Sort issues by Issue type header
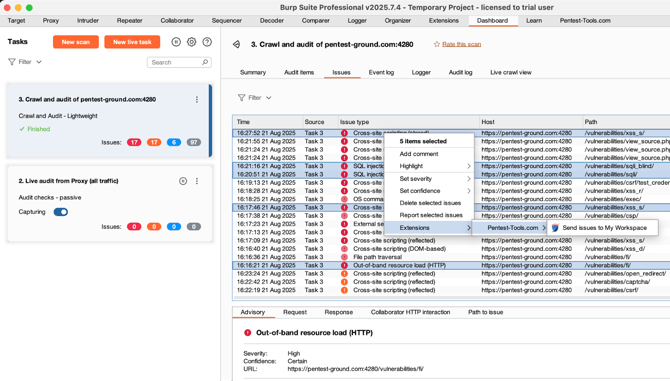 pyautogui.click(x=408, y=122)
